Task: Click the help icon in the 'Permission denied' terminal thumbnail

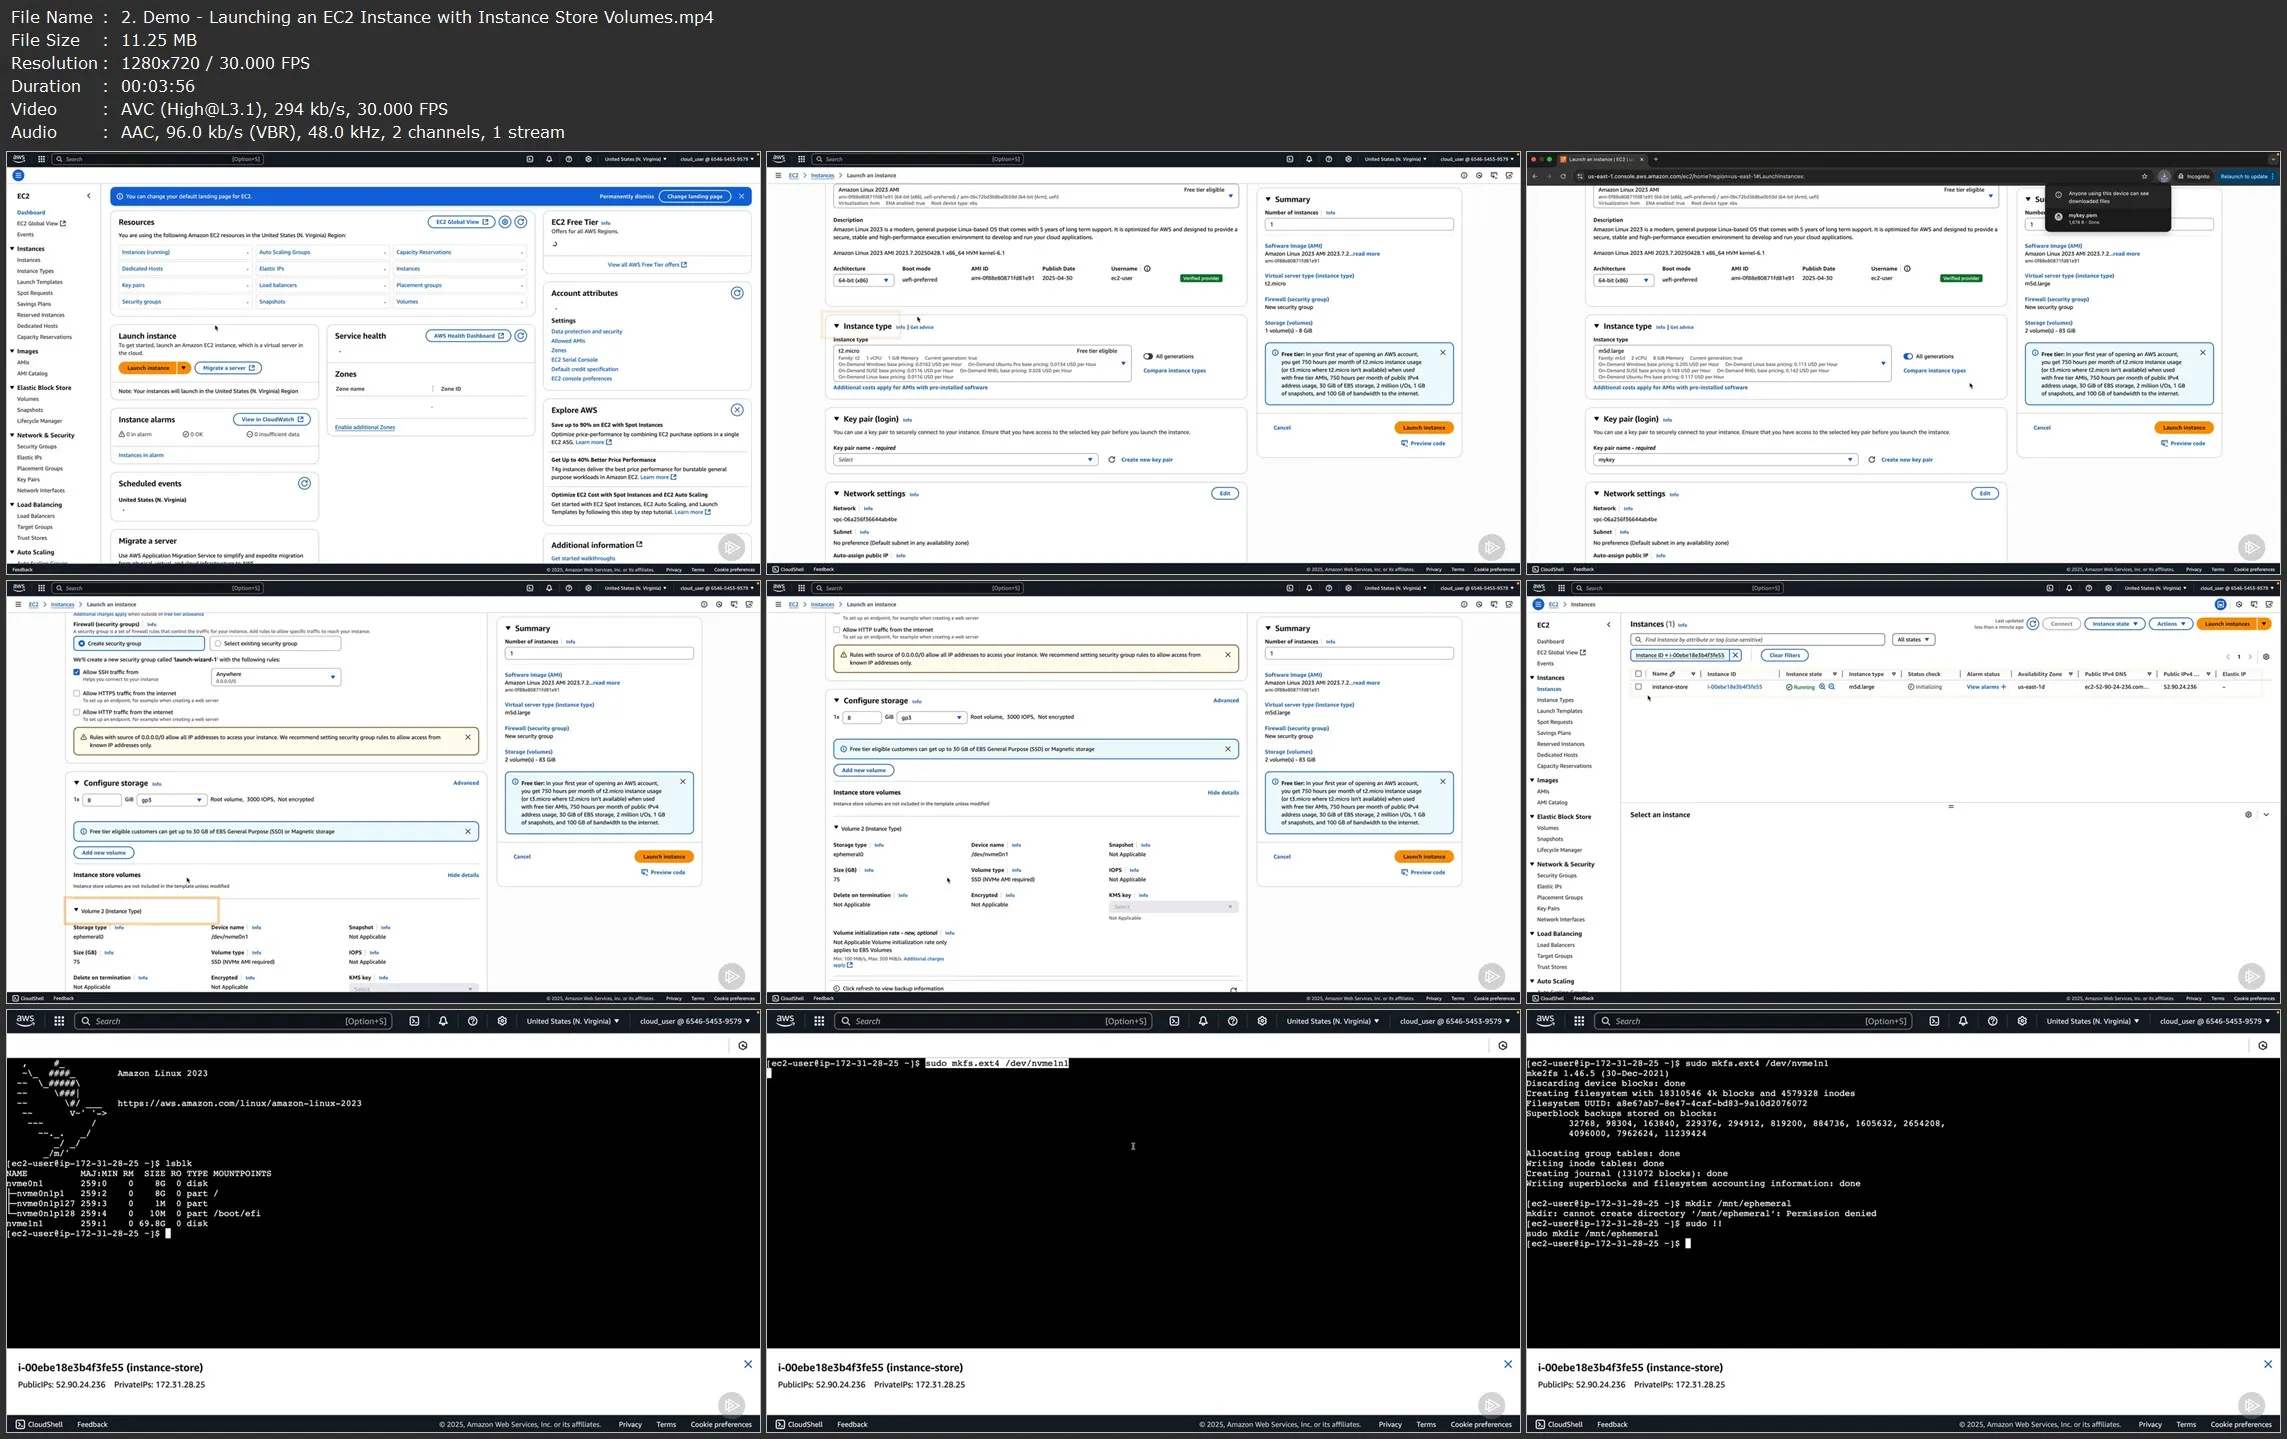Action: click(x=1992, y=1021)
